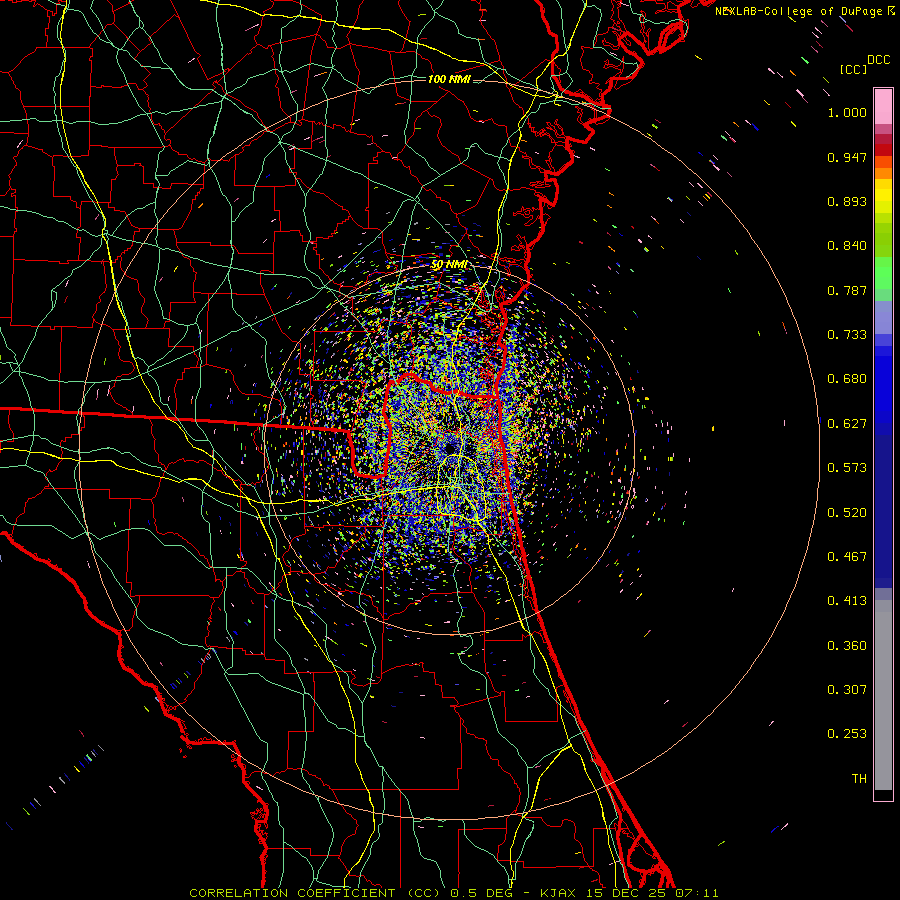900x900 pixels.
Task: Click the 50 NMI range ring label
Action: pos(449,265)
